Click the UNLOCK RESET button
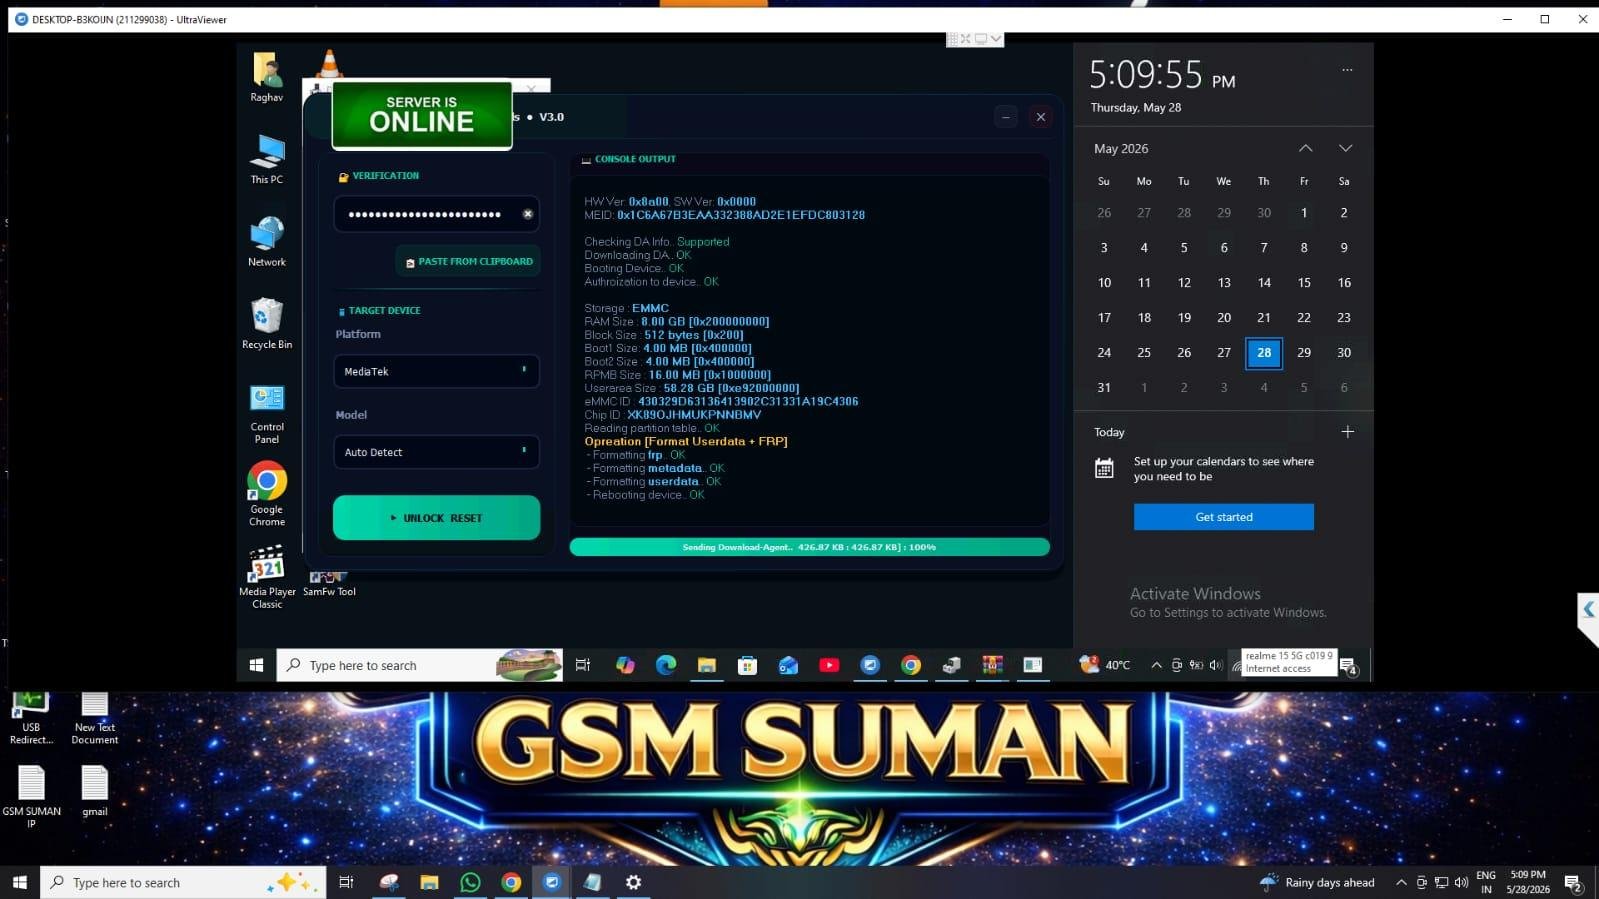This screenshot has width=1599, height=899. click(x=436, y=518)
